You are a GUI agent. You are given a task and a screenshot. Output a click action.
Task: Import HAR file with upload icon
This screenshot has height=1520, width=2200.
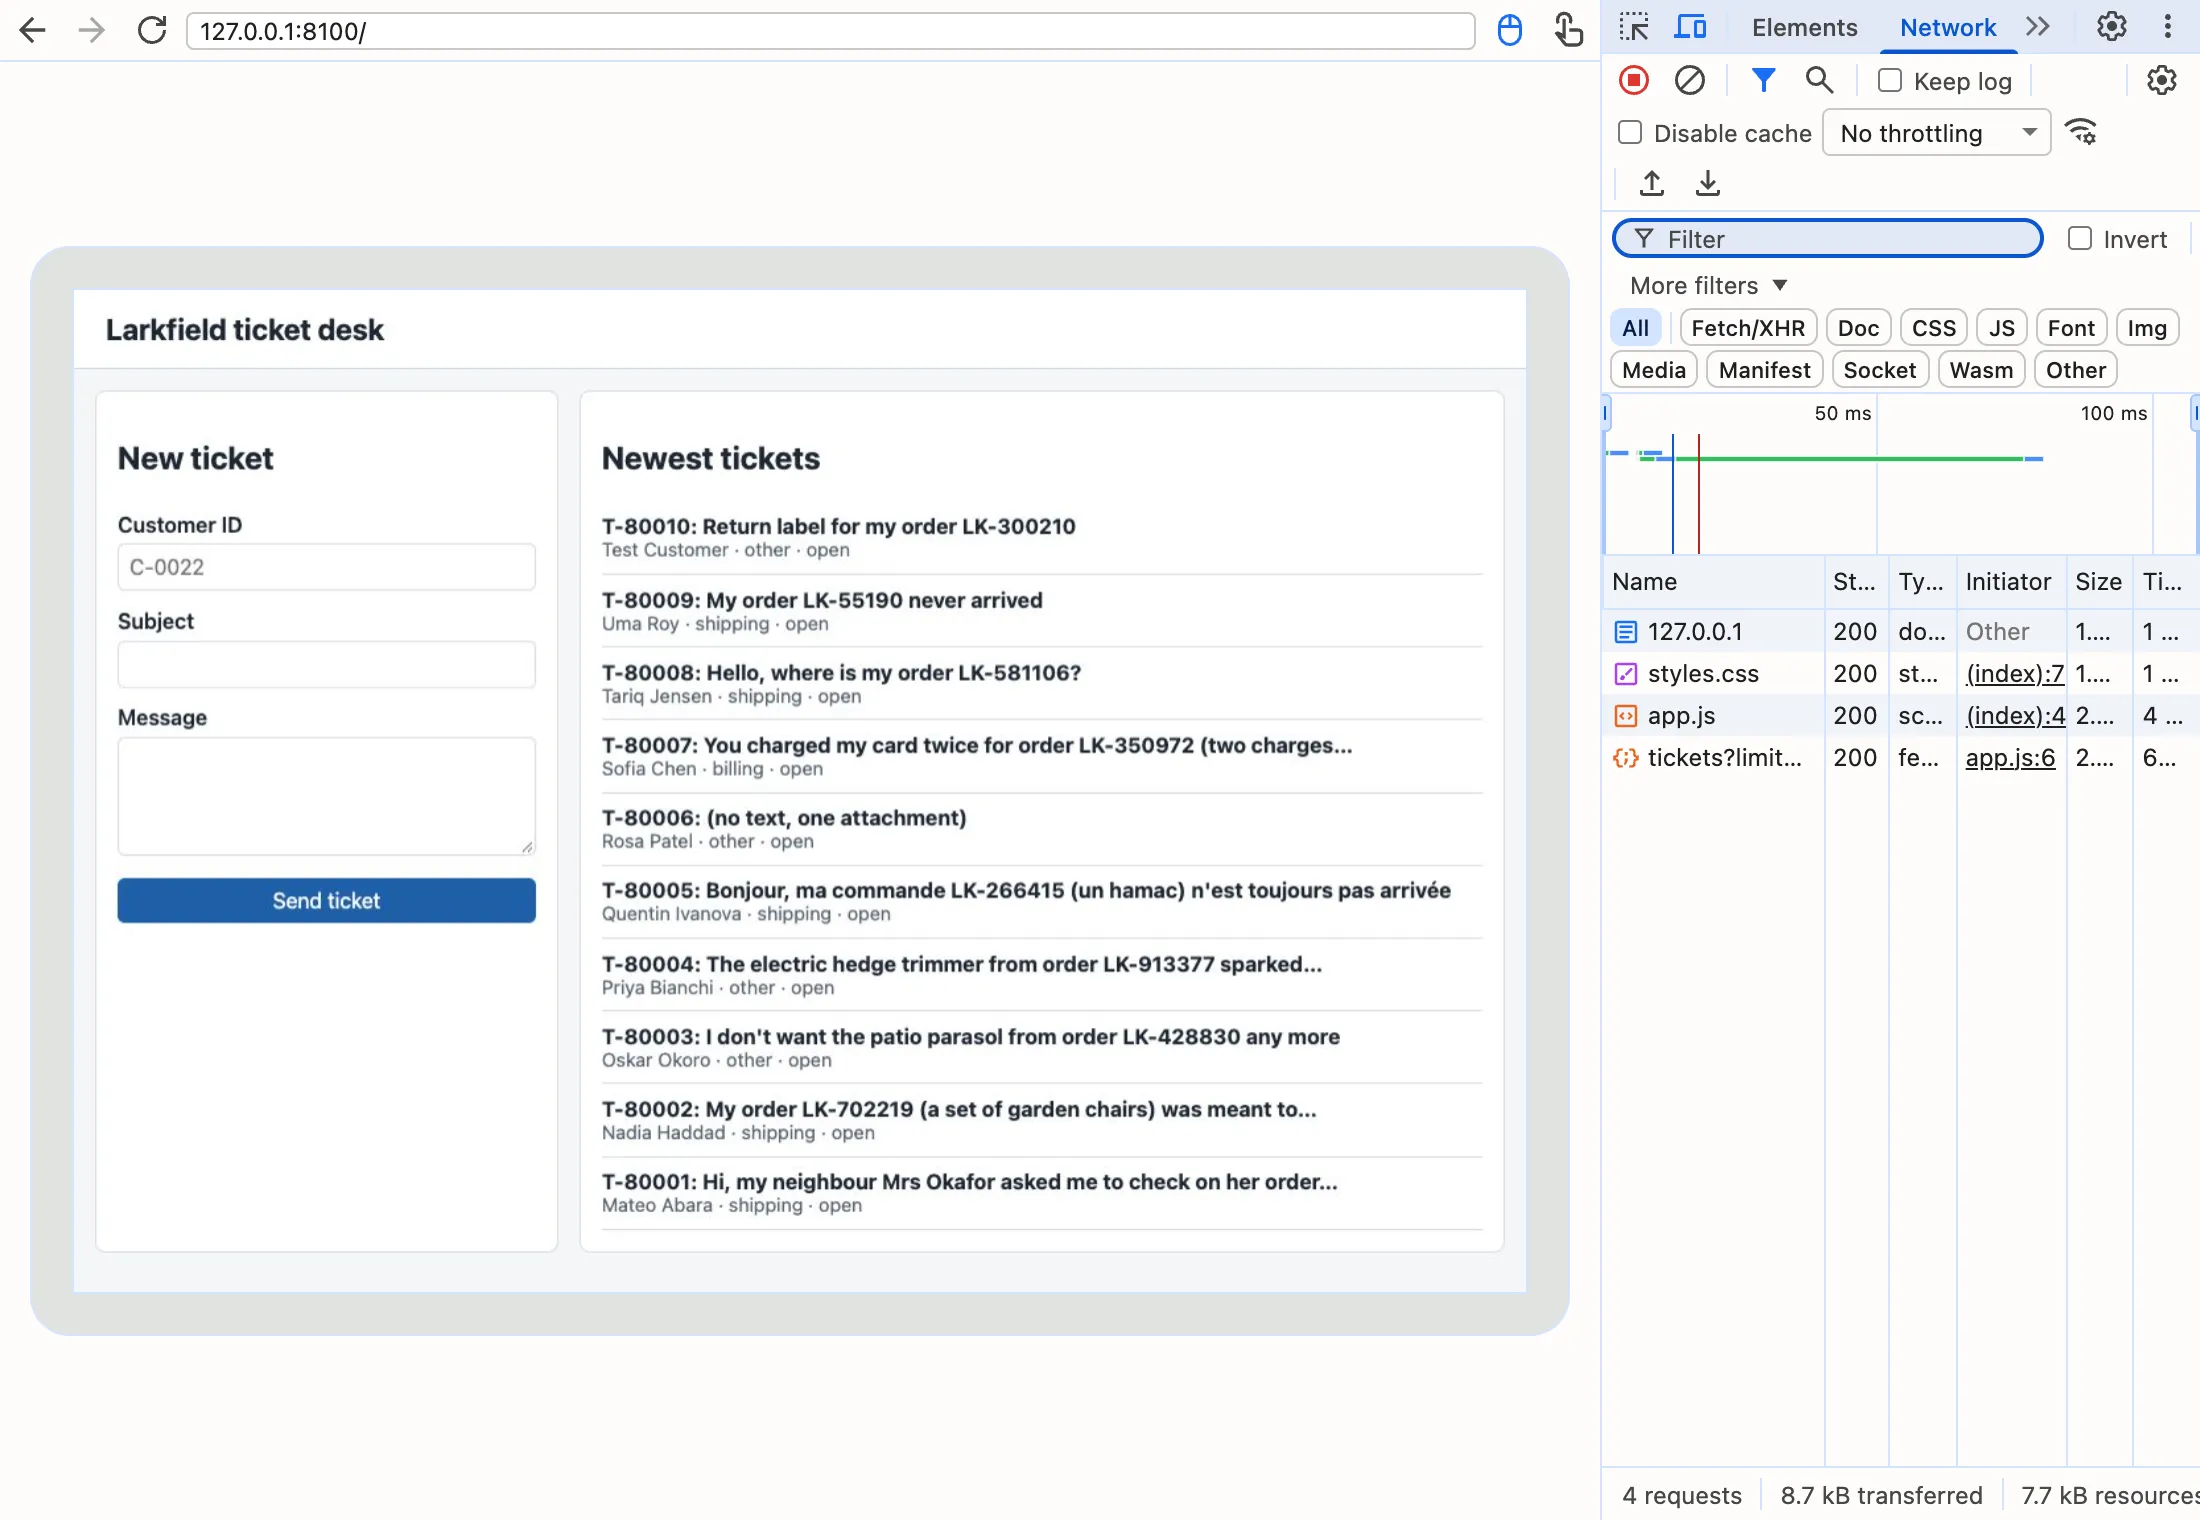coord(1652,183)
